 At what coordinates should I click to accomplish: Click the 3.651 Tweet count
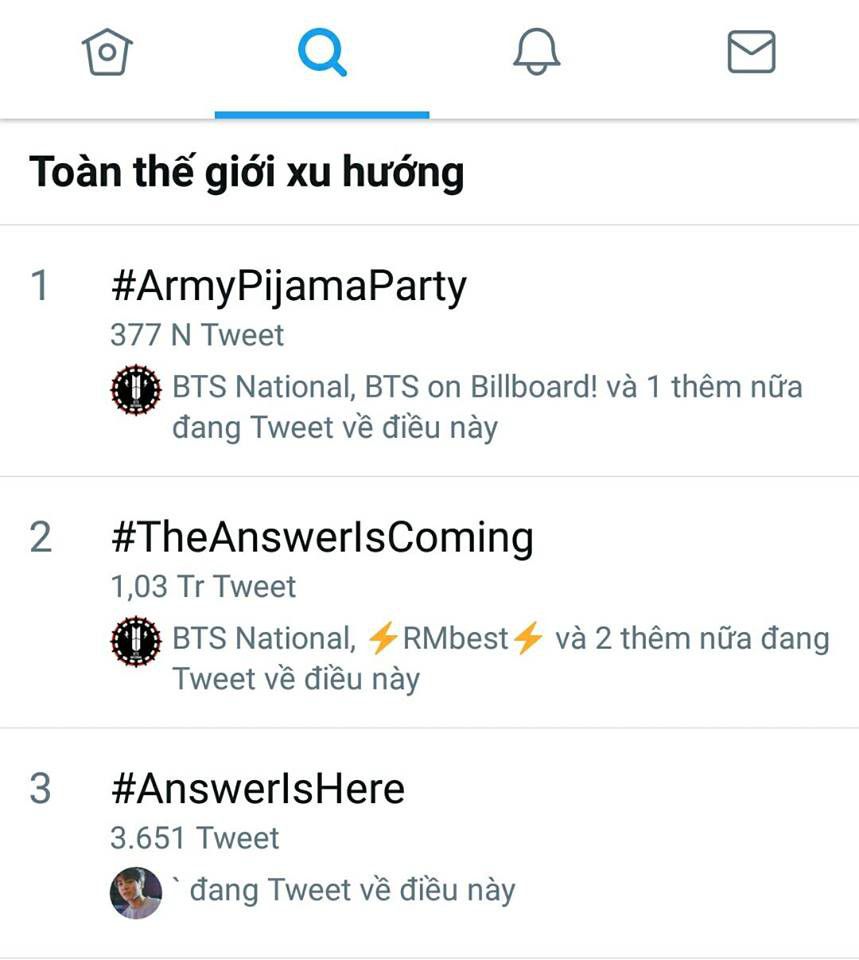coord(195,838)
